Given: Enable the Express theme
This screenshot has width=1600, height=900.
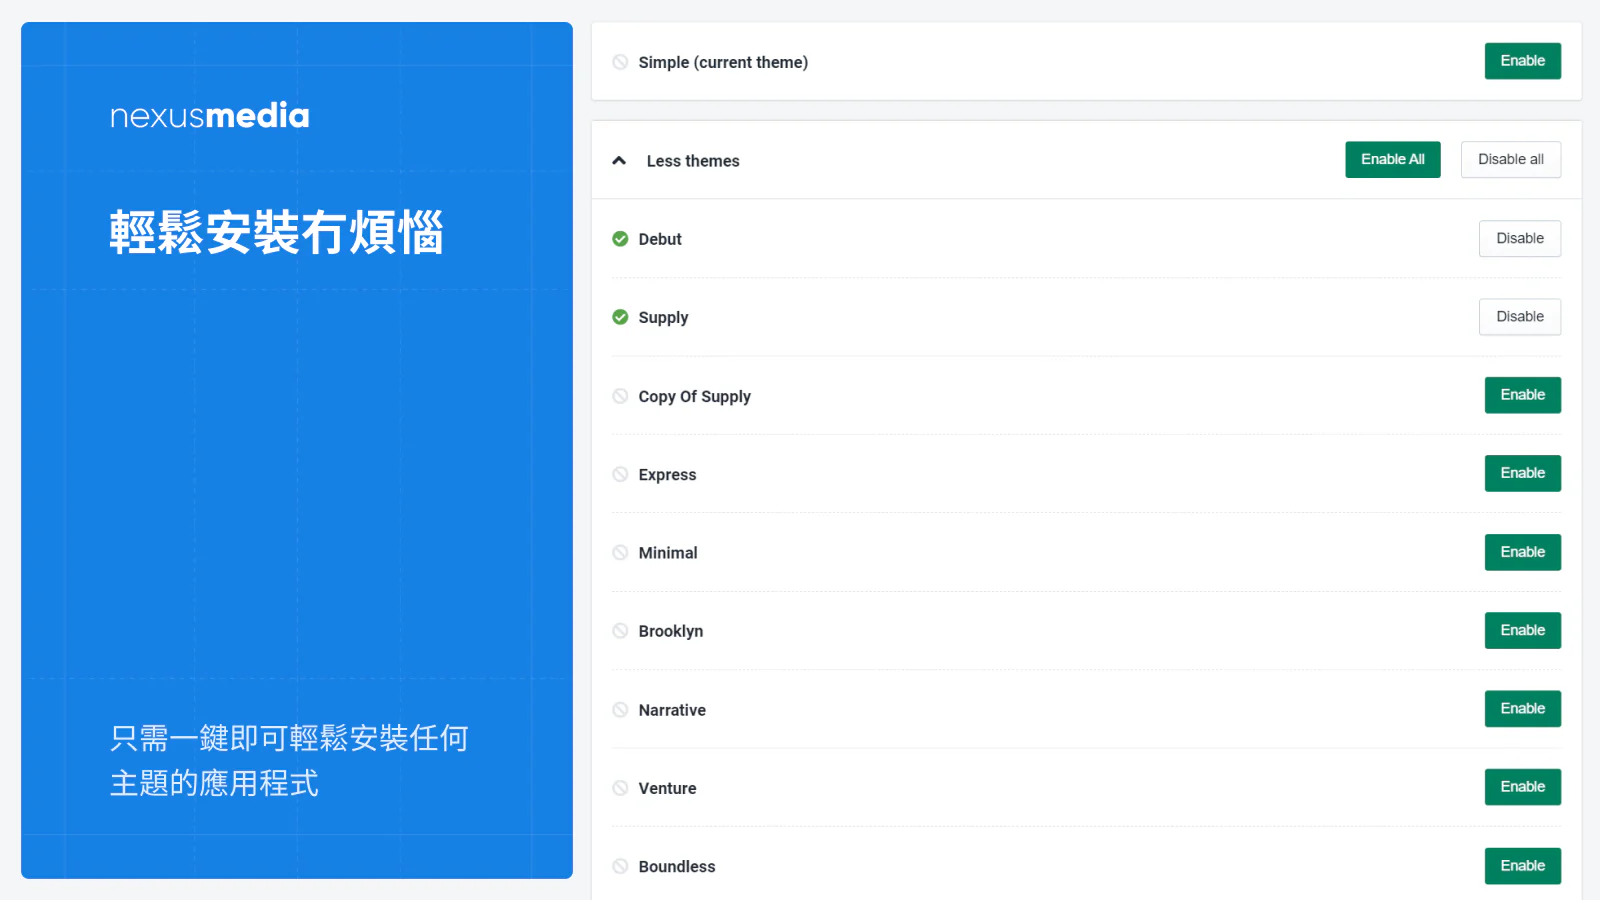Looking at the screenshot, I should click(1522, 473).
